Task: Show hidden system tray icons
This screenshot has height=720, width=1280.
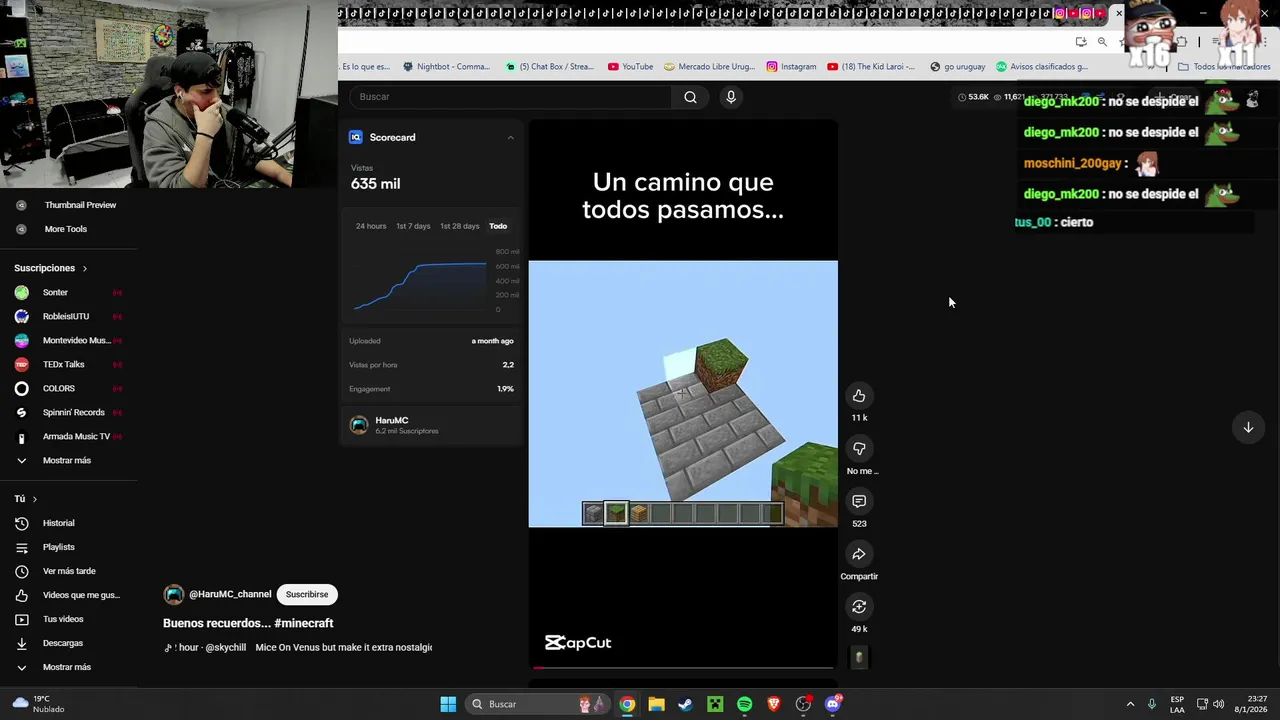Action: (1130, 704)
